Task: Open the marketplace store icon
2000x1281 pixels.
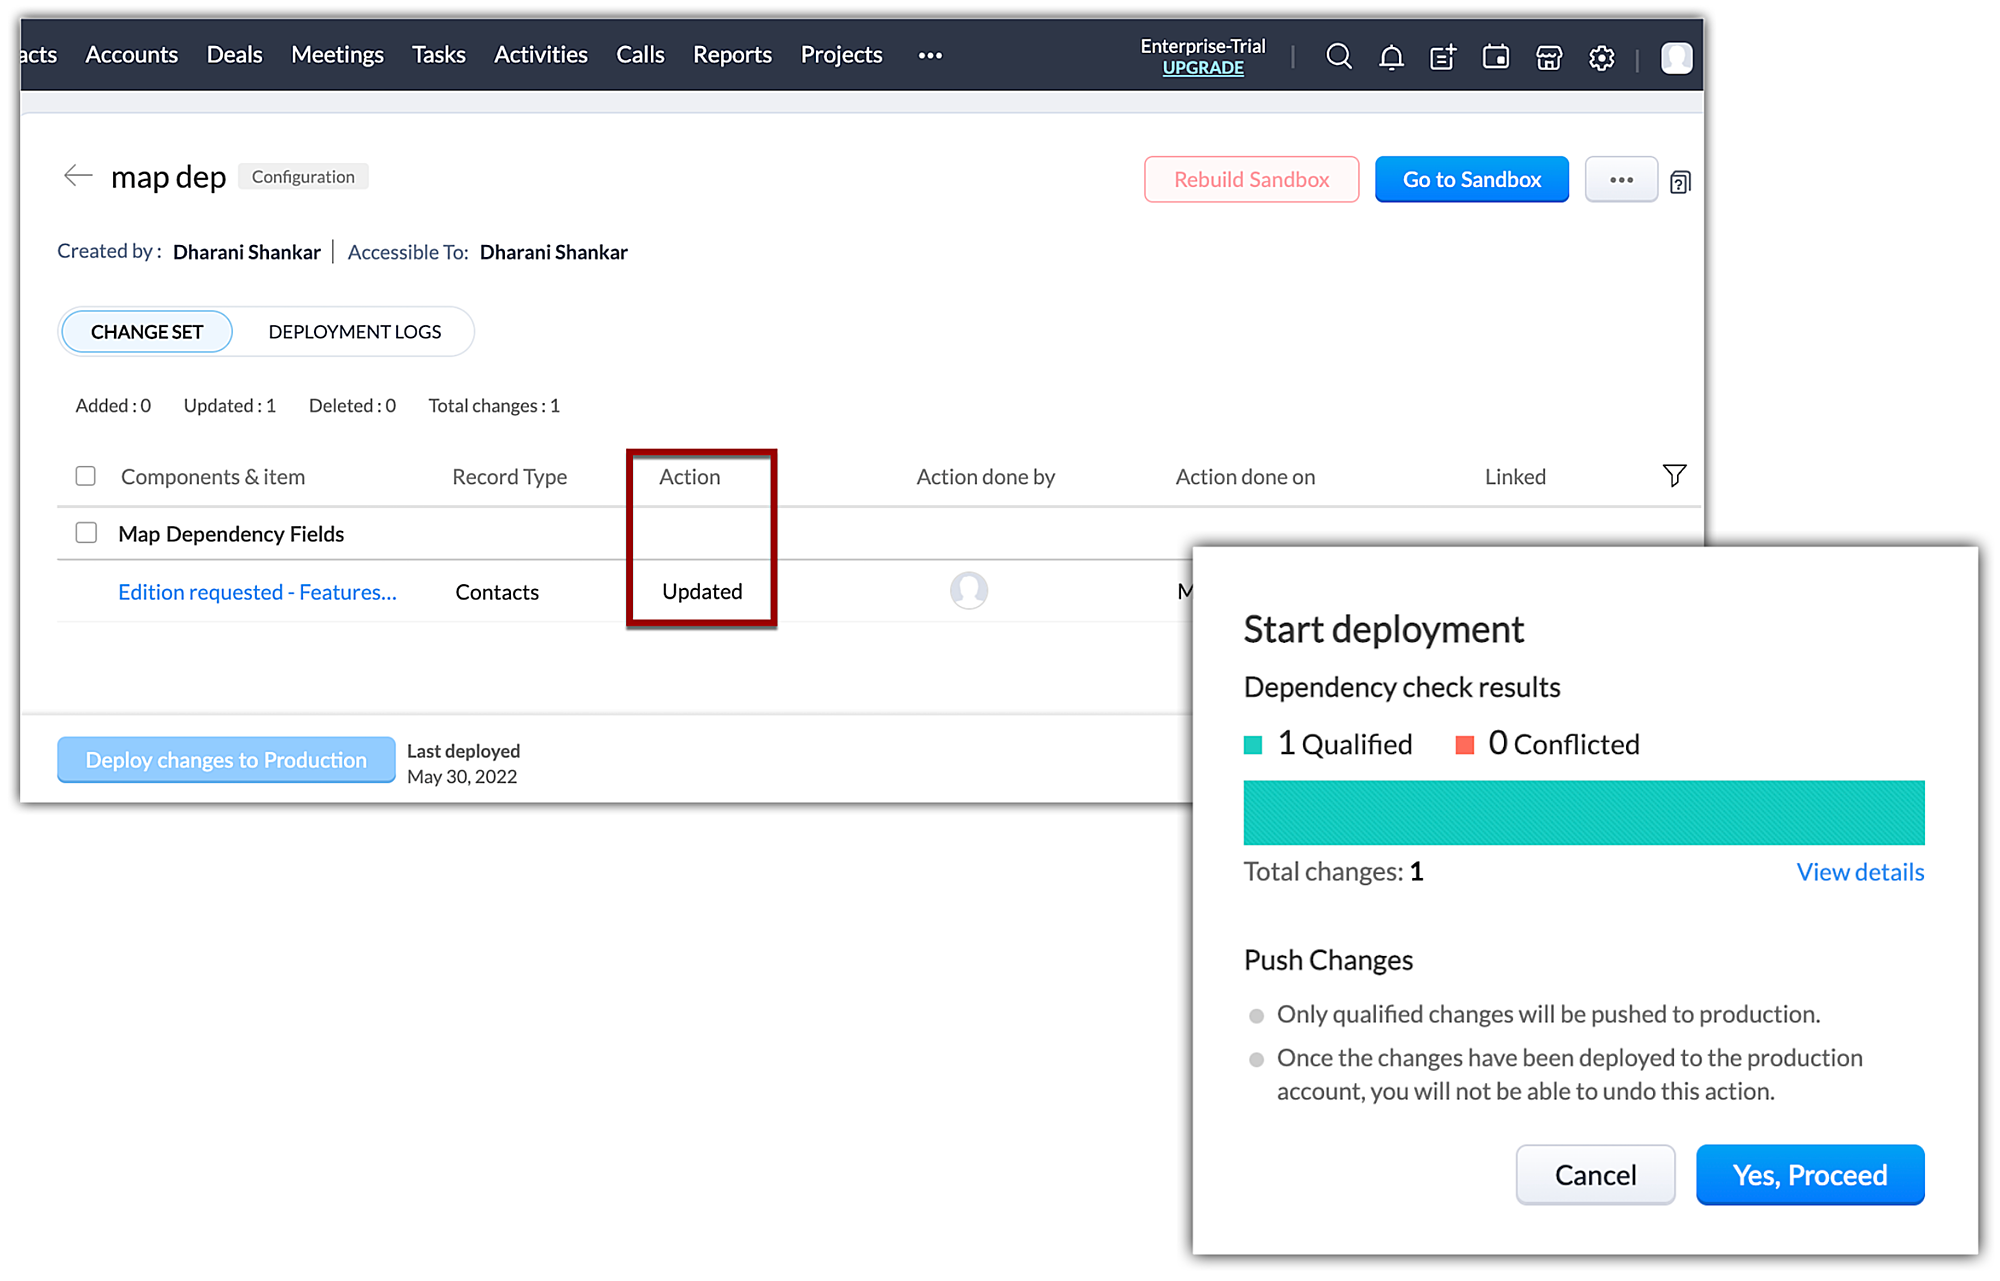Action: [1549, 57]
